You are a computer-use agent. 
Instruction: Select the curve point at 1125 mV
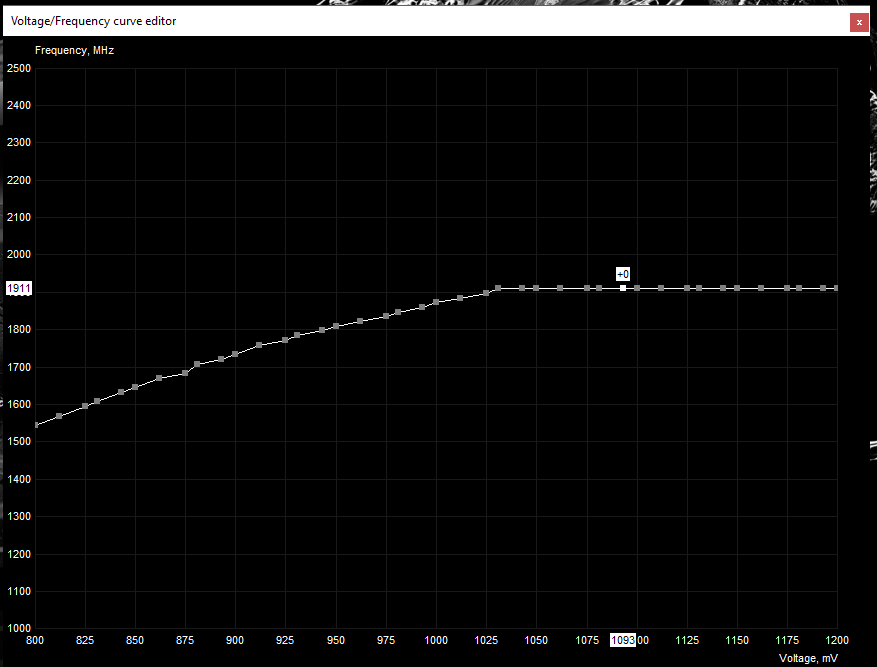click(687, 288)
